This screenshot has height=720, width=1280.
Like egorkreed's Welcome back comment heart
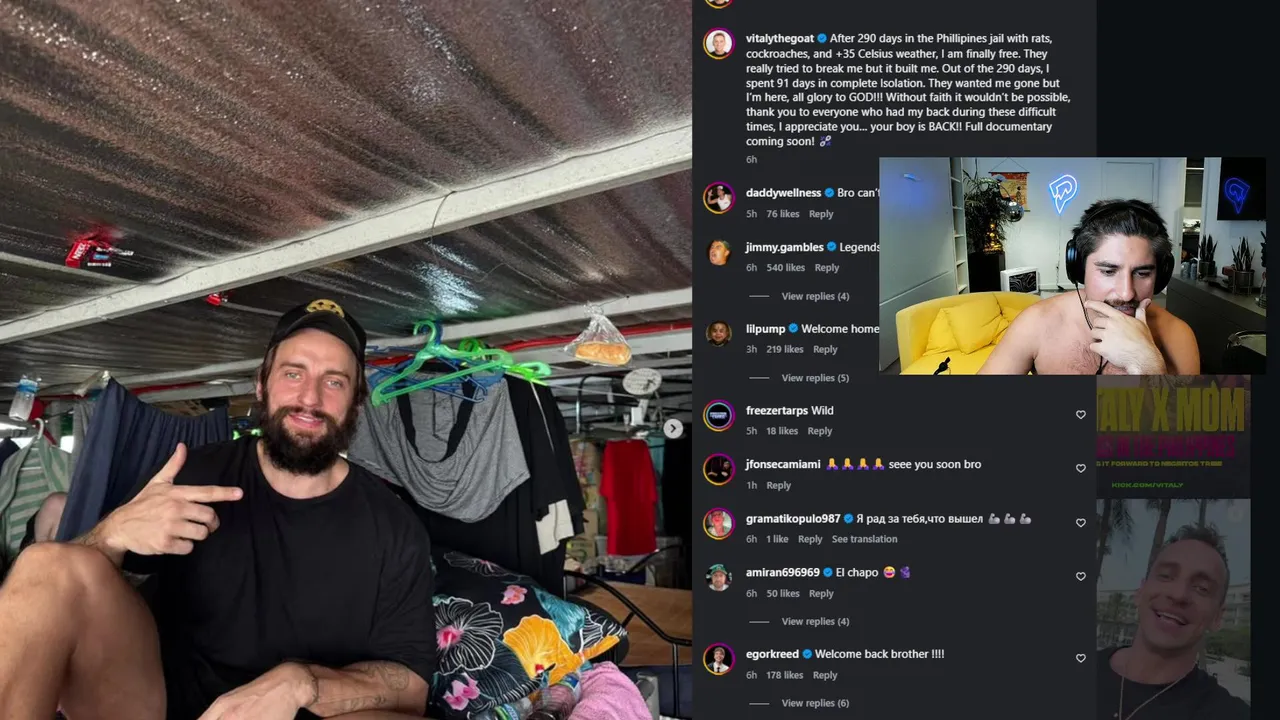coord(1080,658)
